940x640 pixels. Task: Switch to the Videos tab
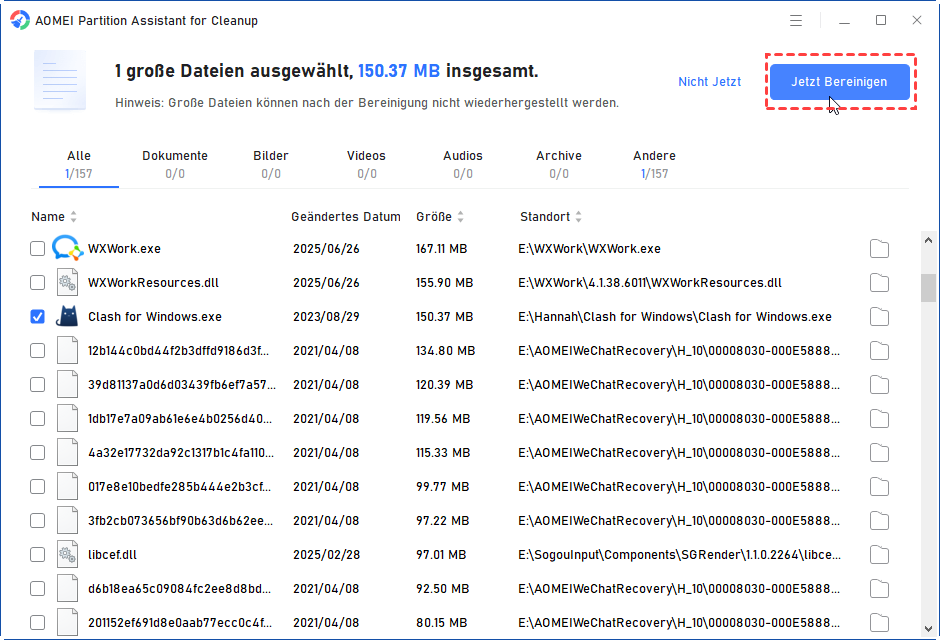click(366, 164)
